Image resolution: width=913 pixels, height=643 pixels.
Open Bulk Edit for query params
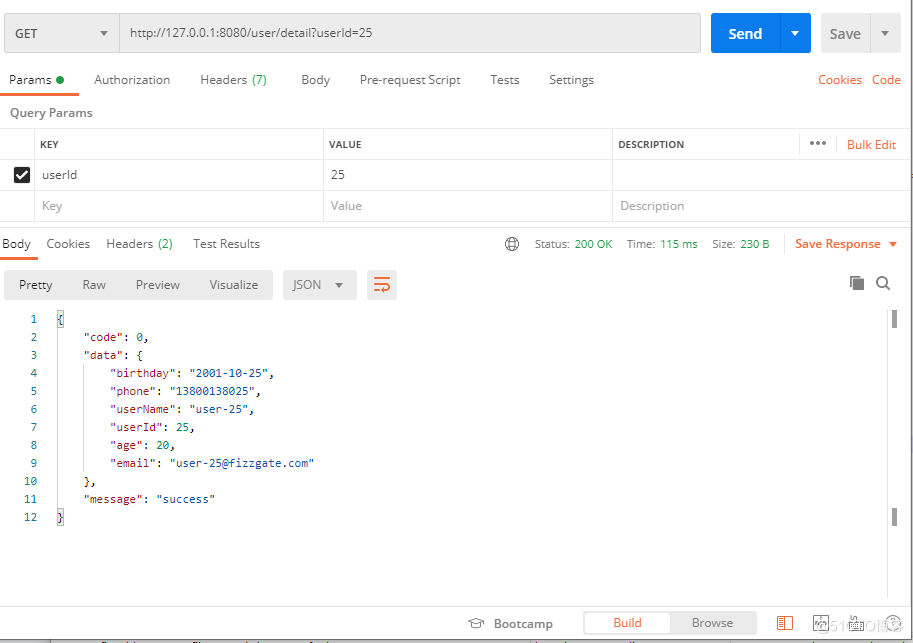pyautogui.click(x=870, y=144)
